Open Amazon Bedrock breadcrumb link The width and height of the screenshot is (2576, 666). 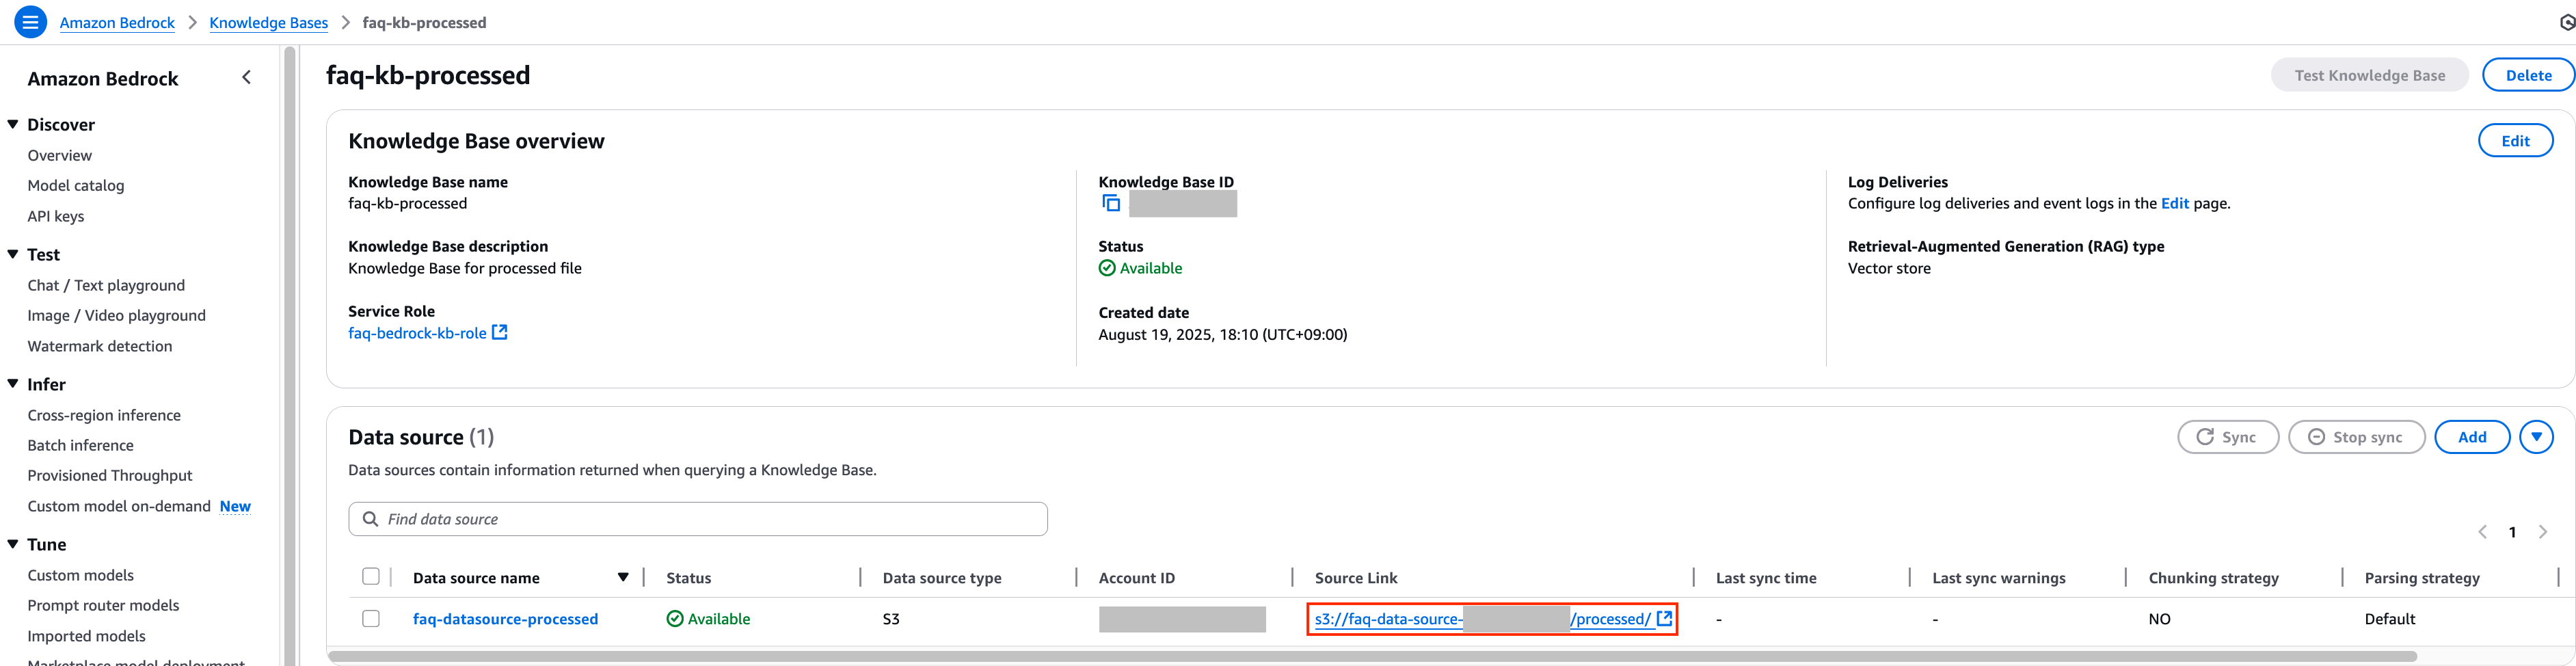pyautogui.click(x=117, y=23)
